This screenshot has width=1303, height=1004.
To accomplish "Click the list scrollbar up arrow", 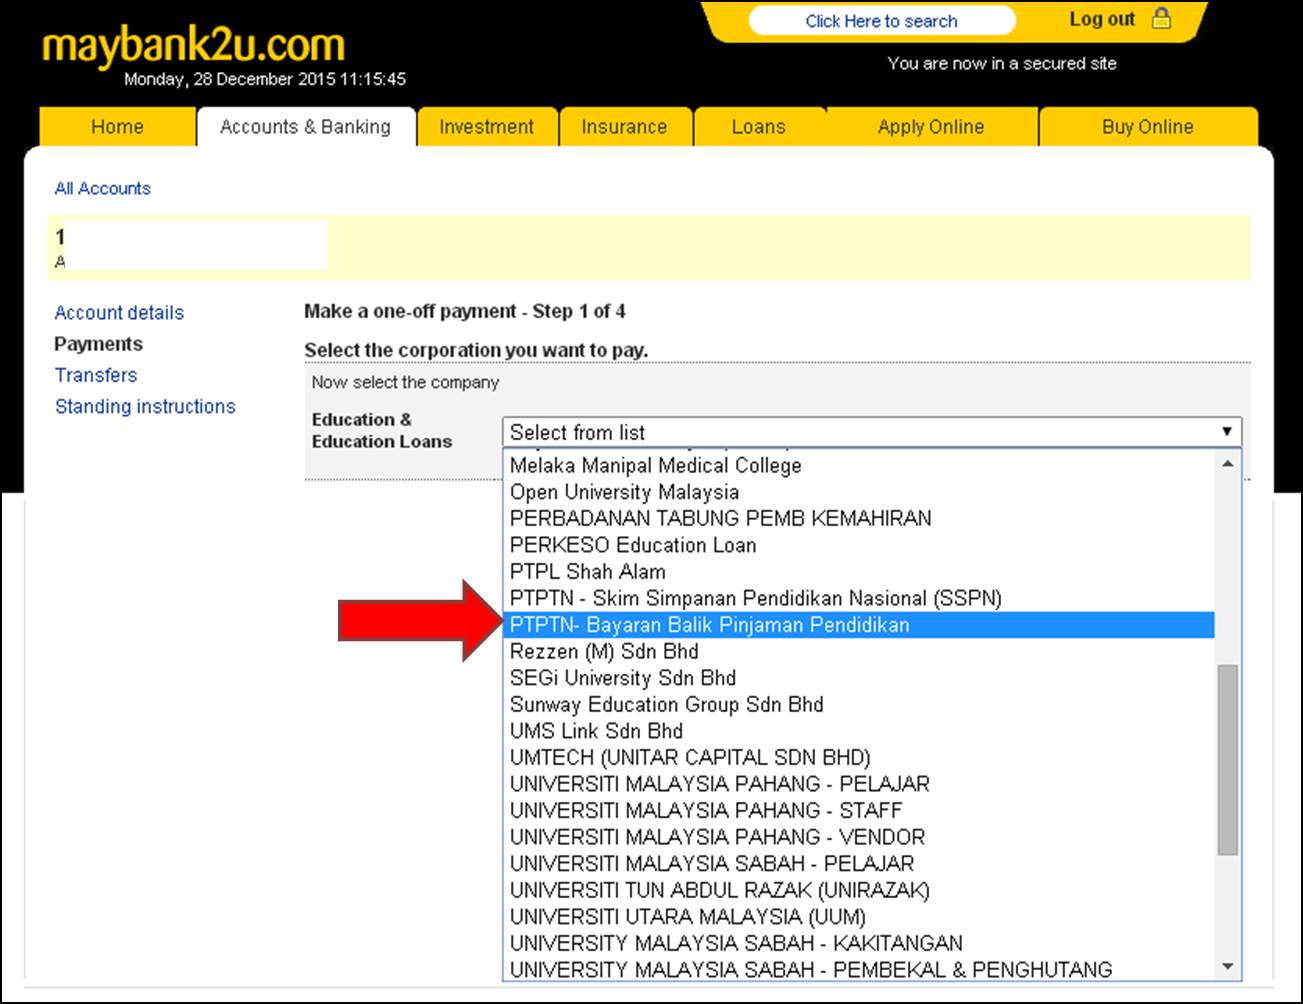I will (1227, 463).
